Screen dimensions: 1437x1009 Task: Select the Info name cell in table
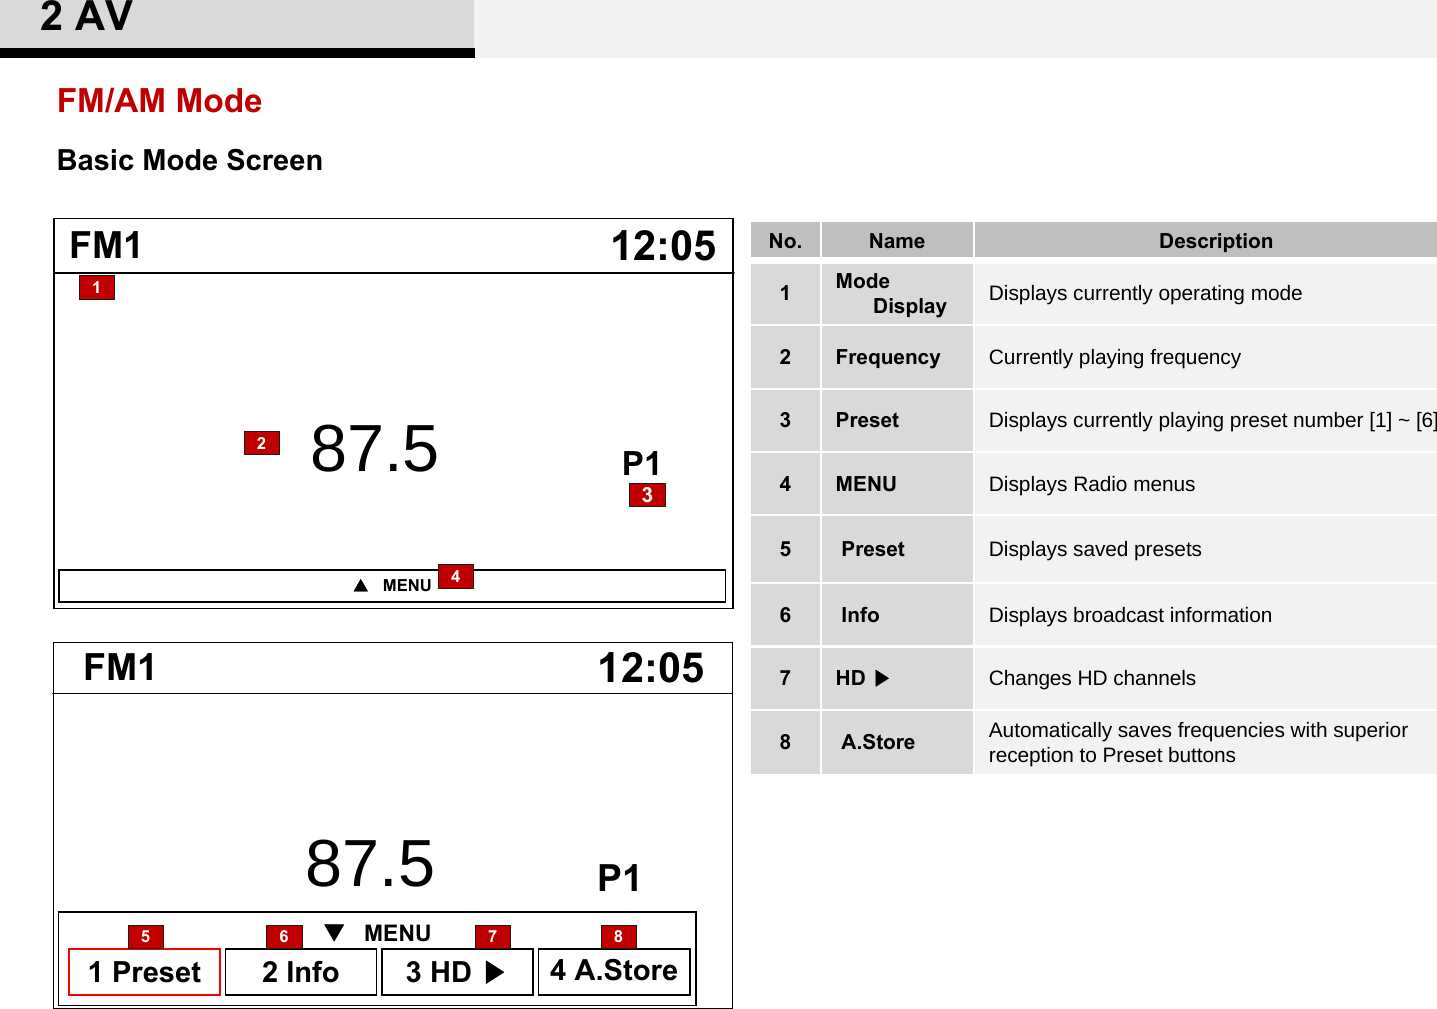(x=897, y=615)
